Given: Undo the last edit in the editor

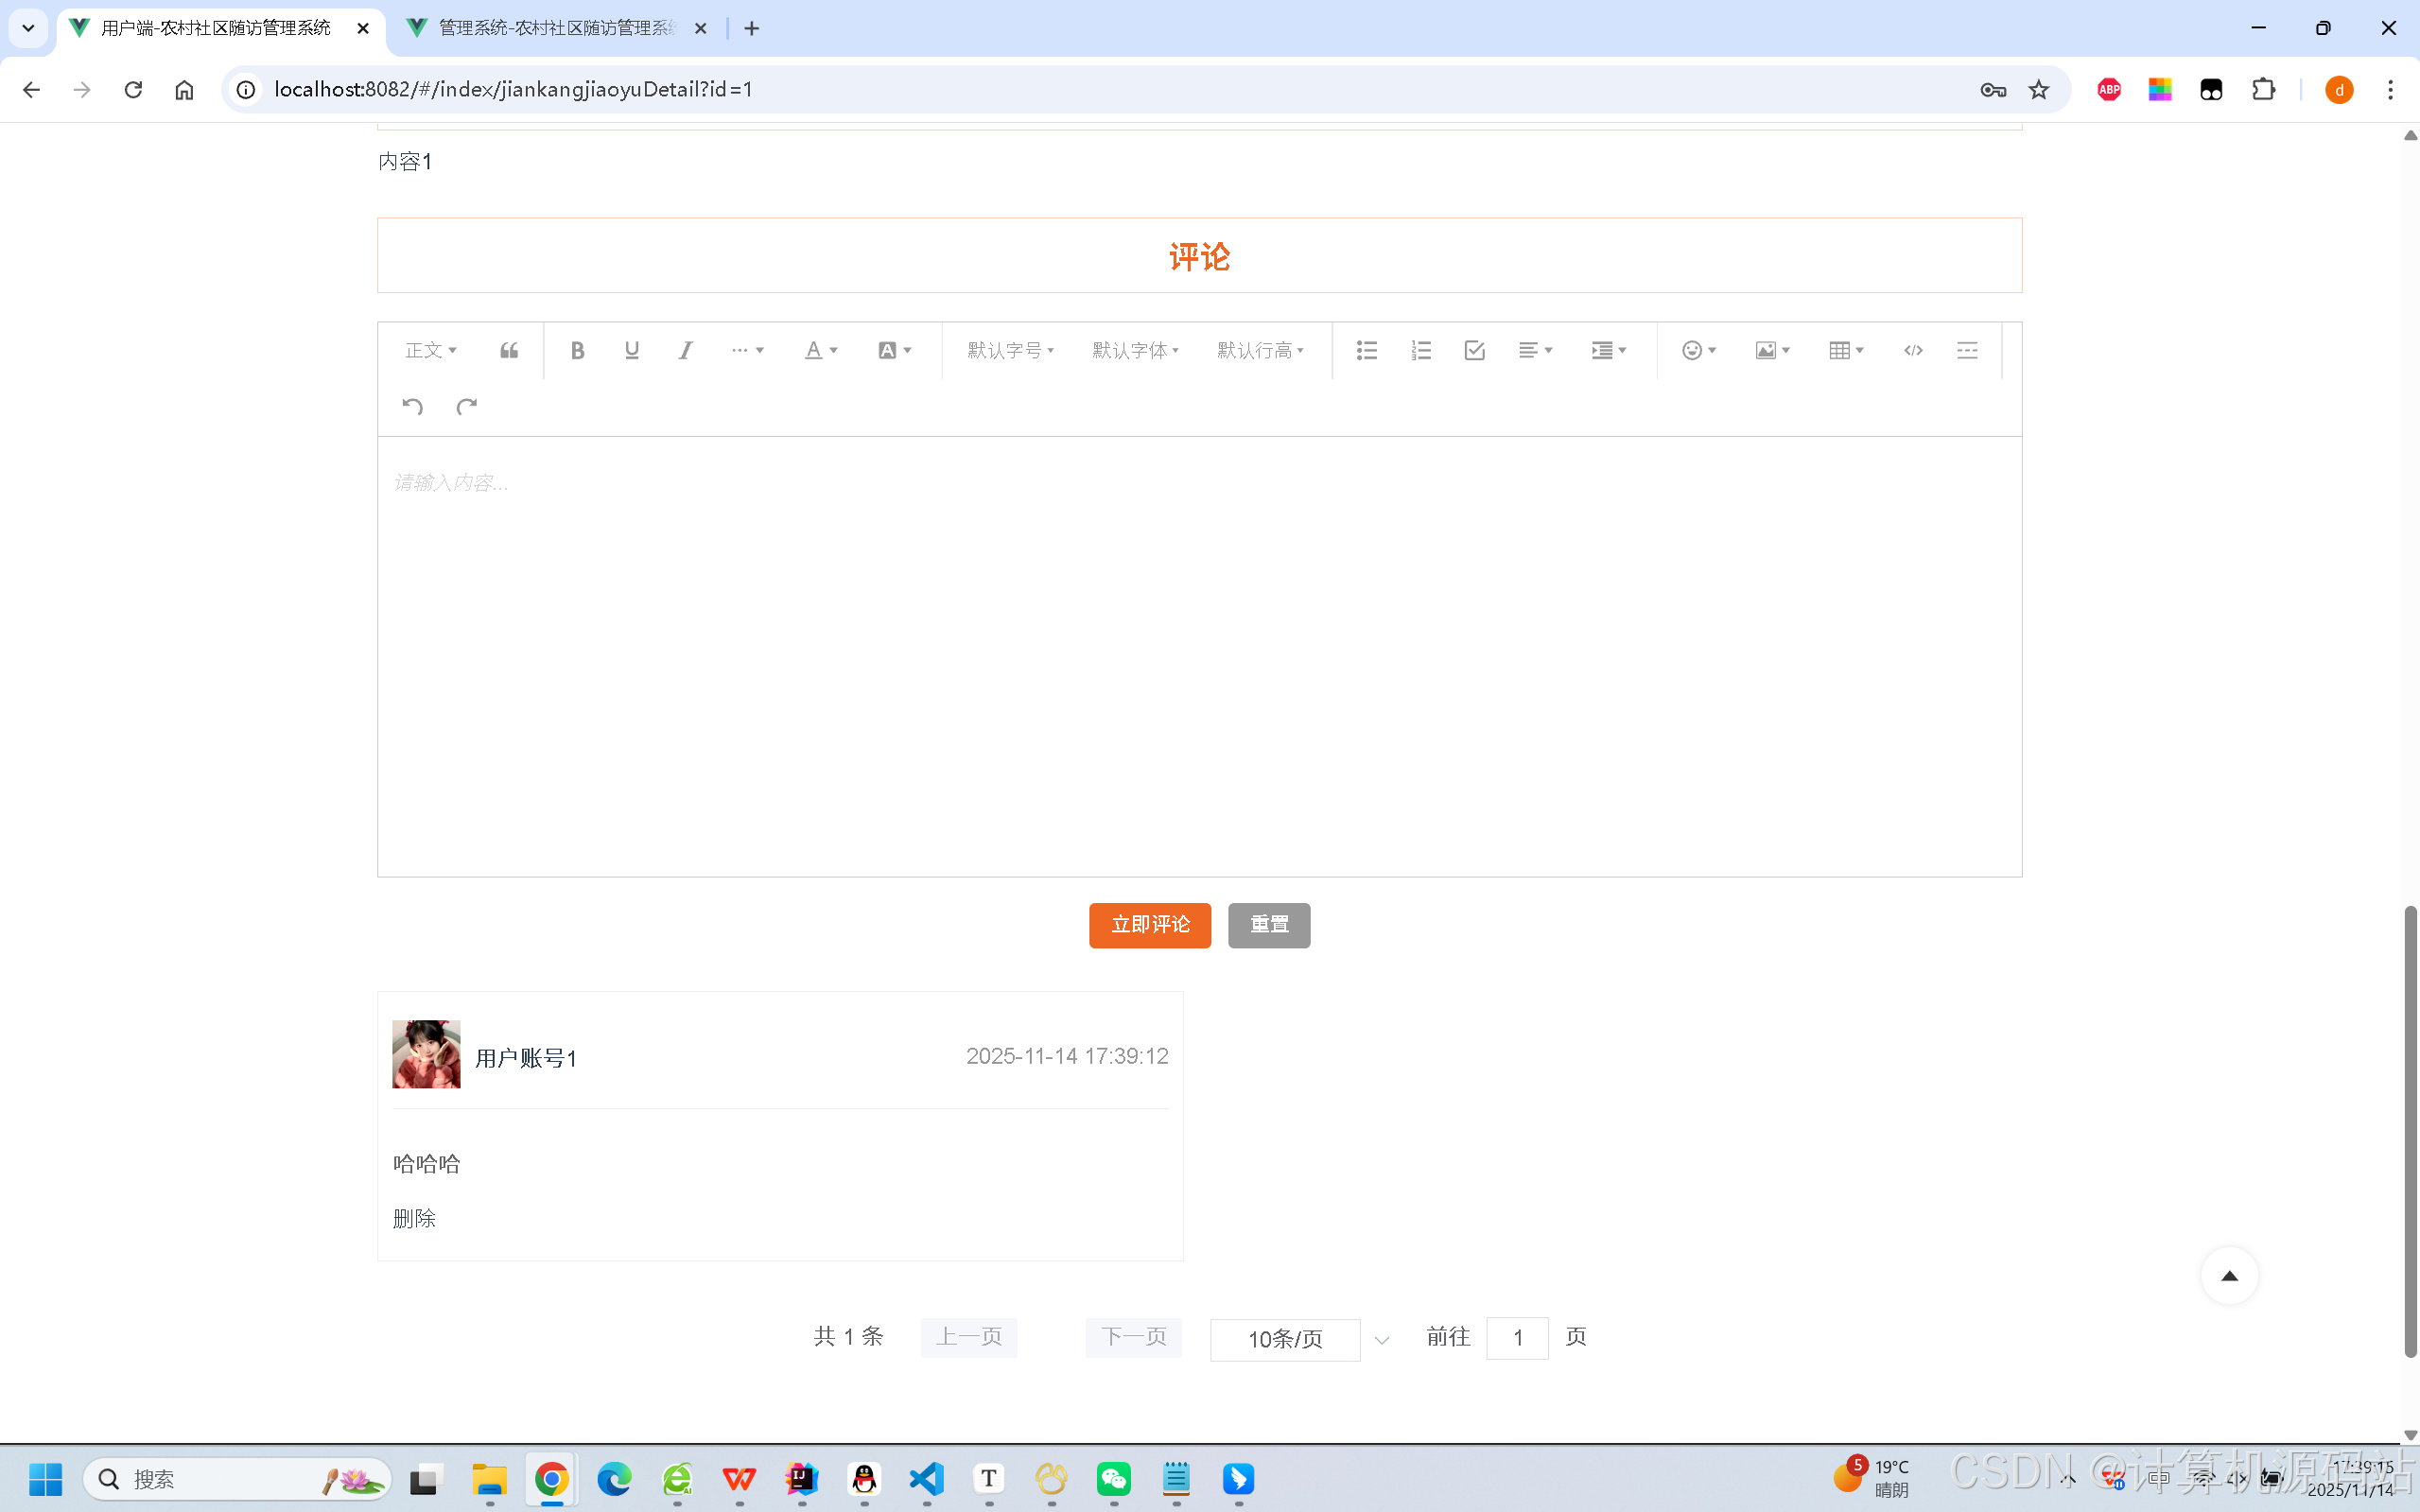Looking at the screenshot, I should pos(413,406).
